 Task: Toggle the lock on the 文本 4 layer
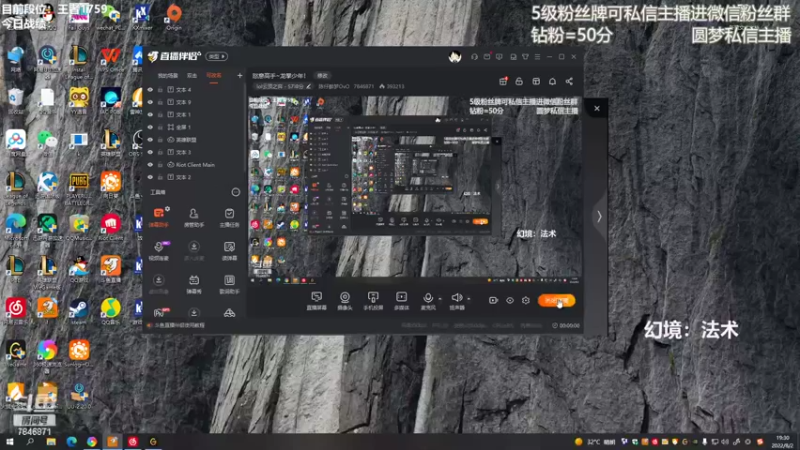[160, 90]
